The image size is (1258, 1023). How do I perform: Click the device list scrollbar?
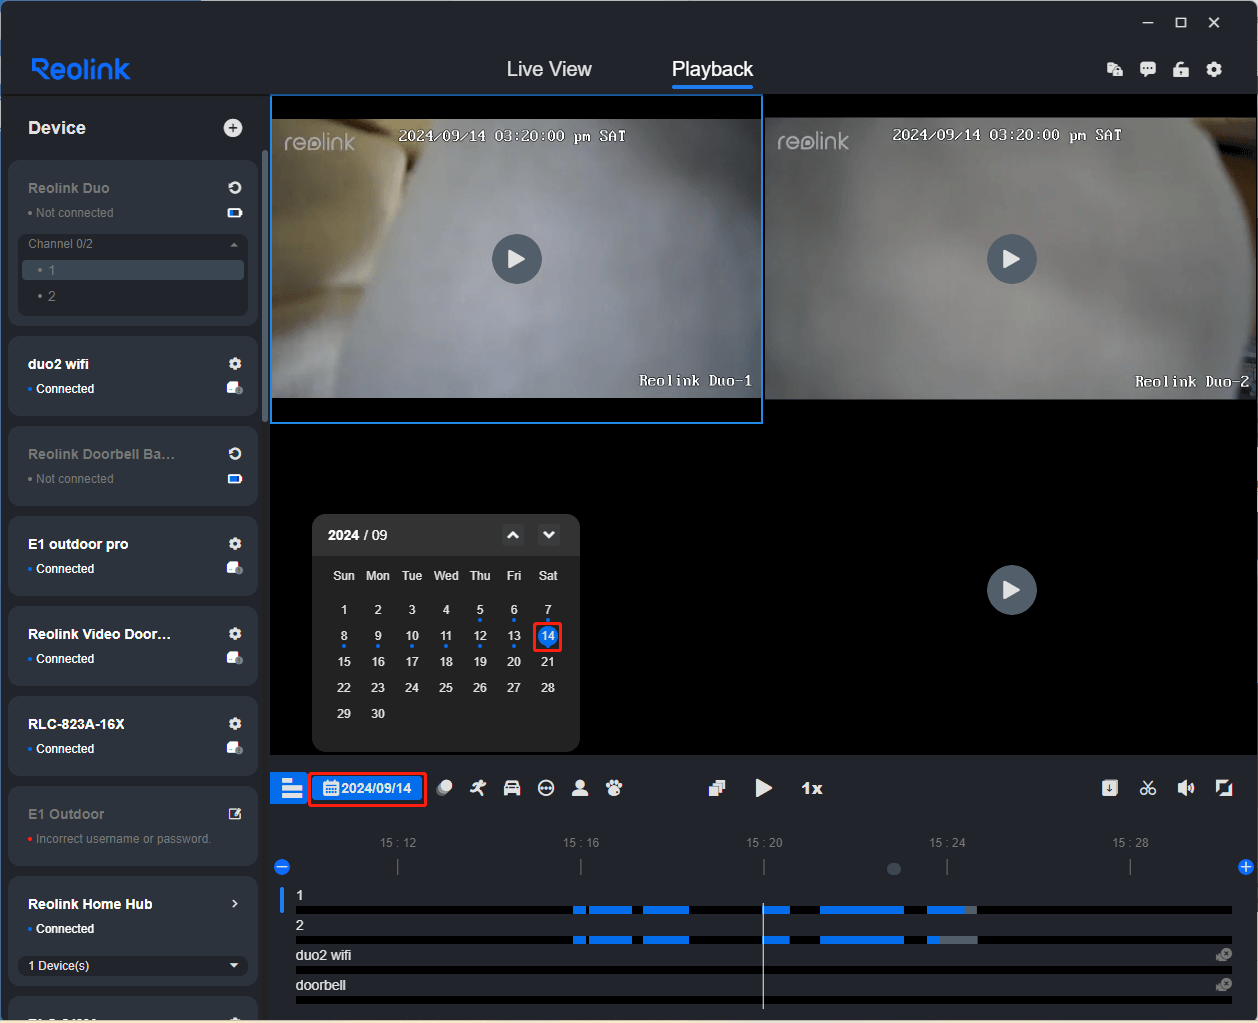pos(264,285)
